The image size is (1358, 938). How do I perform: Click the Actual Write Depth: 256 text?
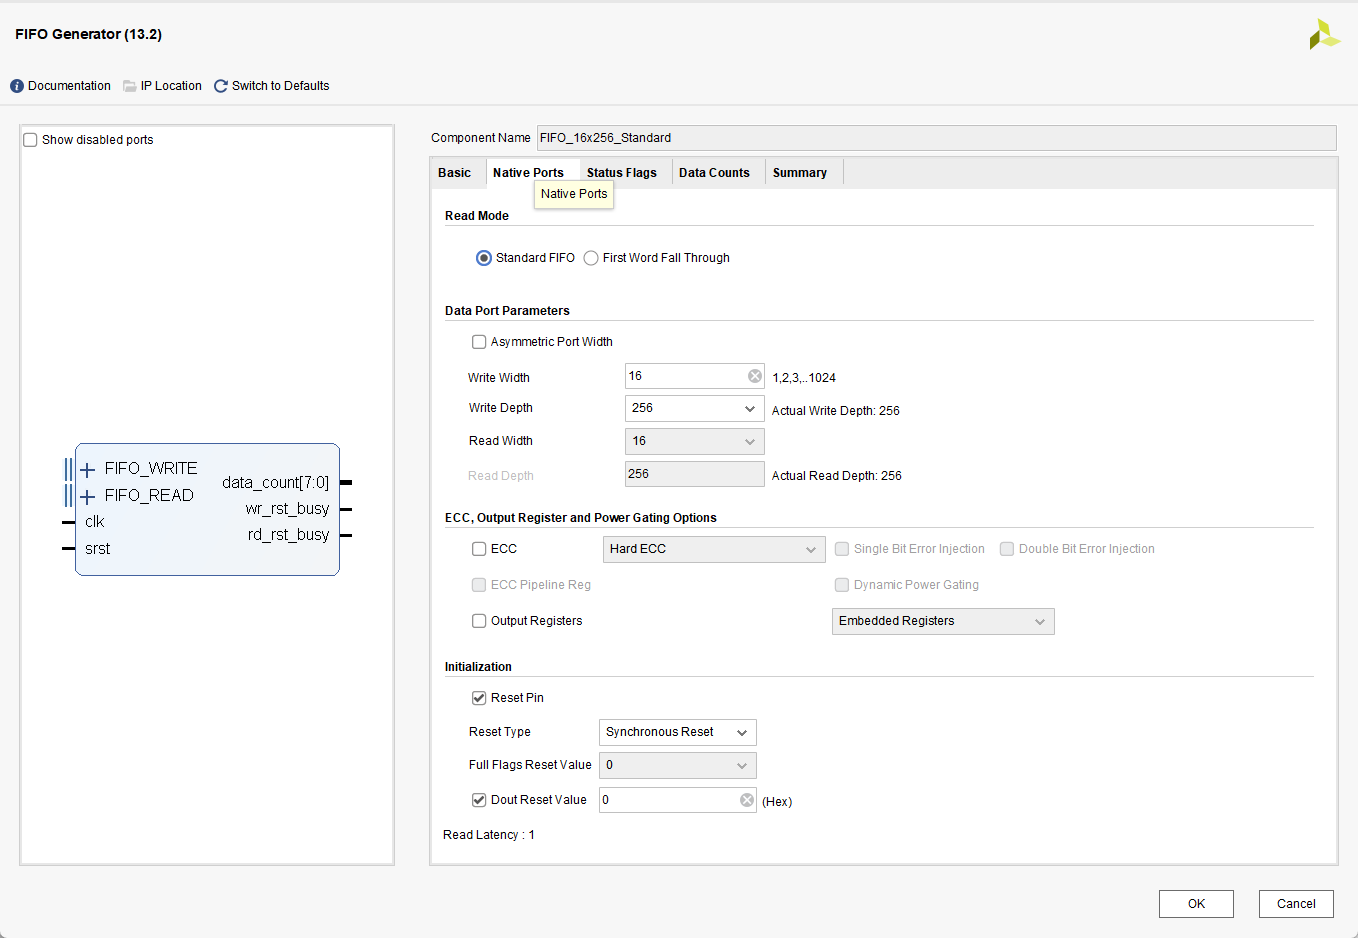click(x=836, y=411)
